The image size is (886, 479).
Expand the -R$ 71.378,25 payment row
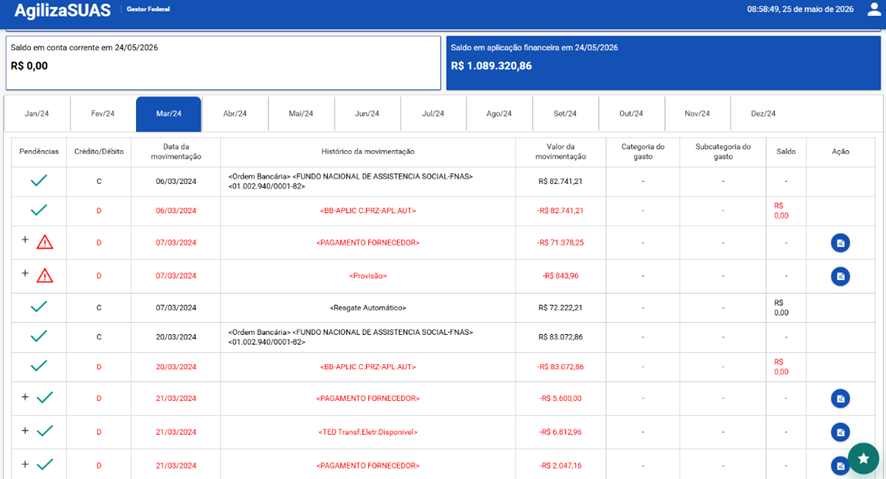coord(25,240)
